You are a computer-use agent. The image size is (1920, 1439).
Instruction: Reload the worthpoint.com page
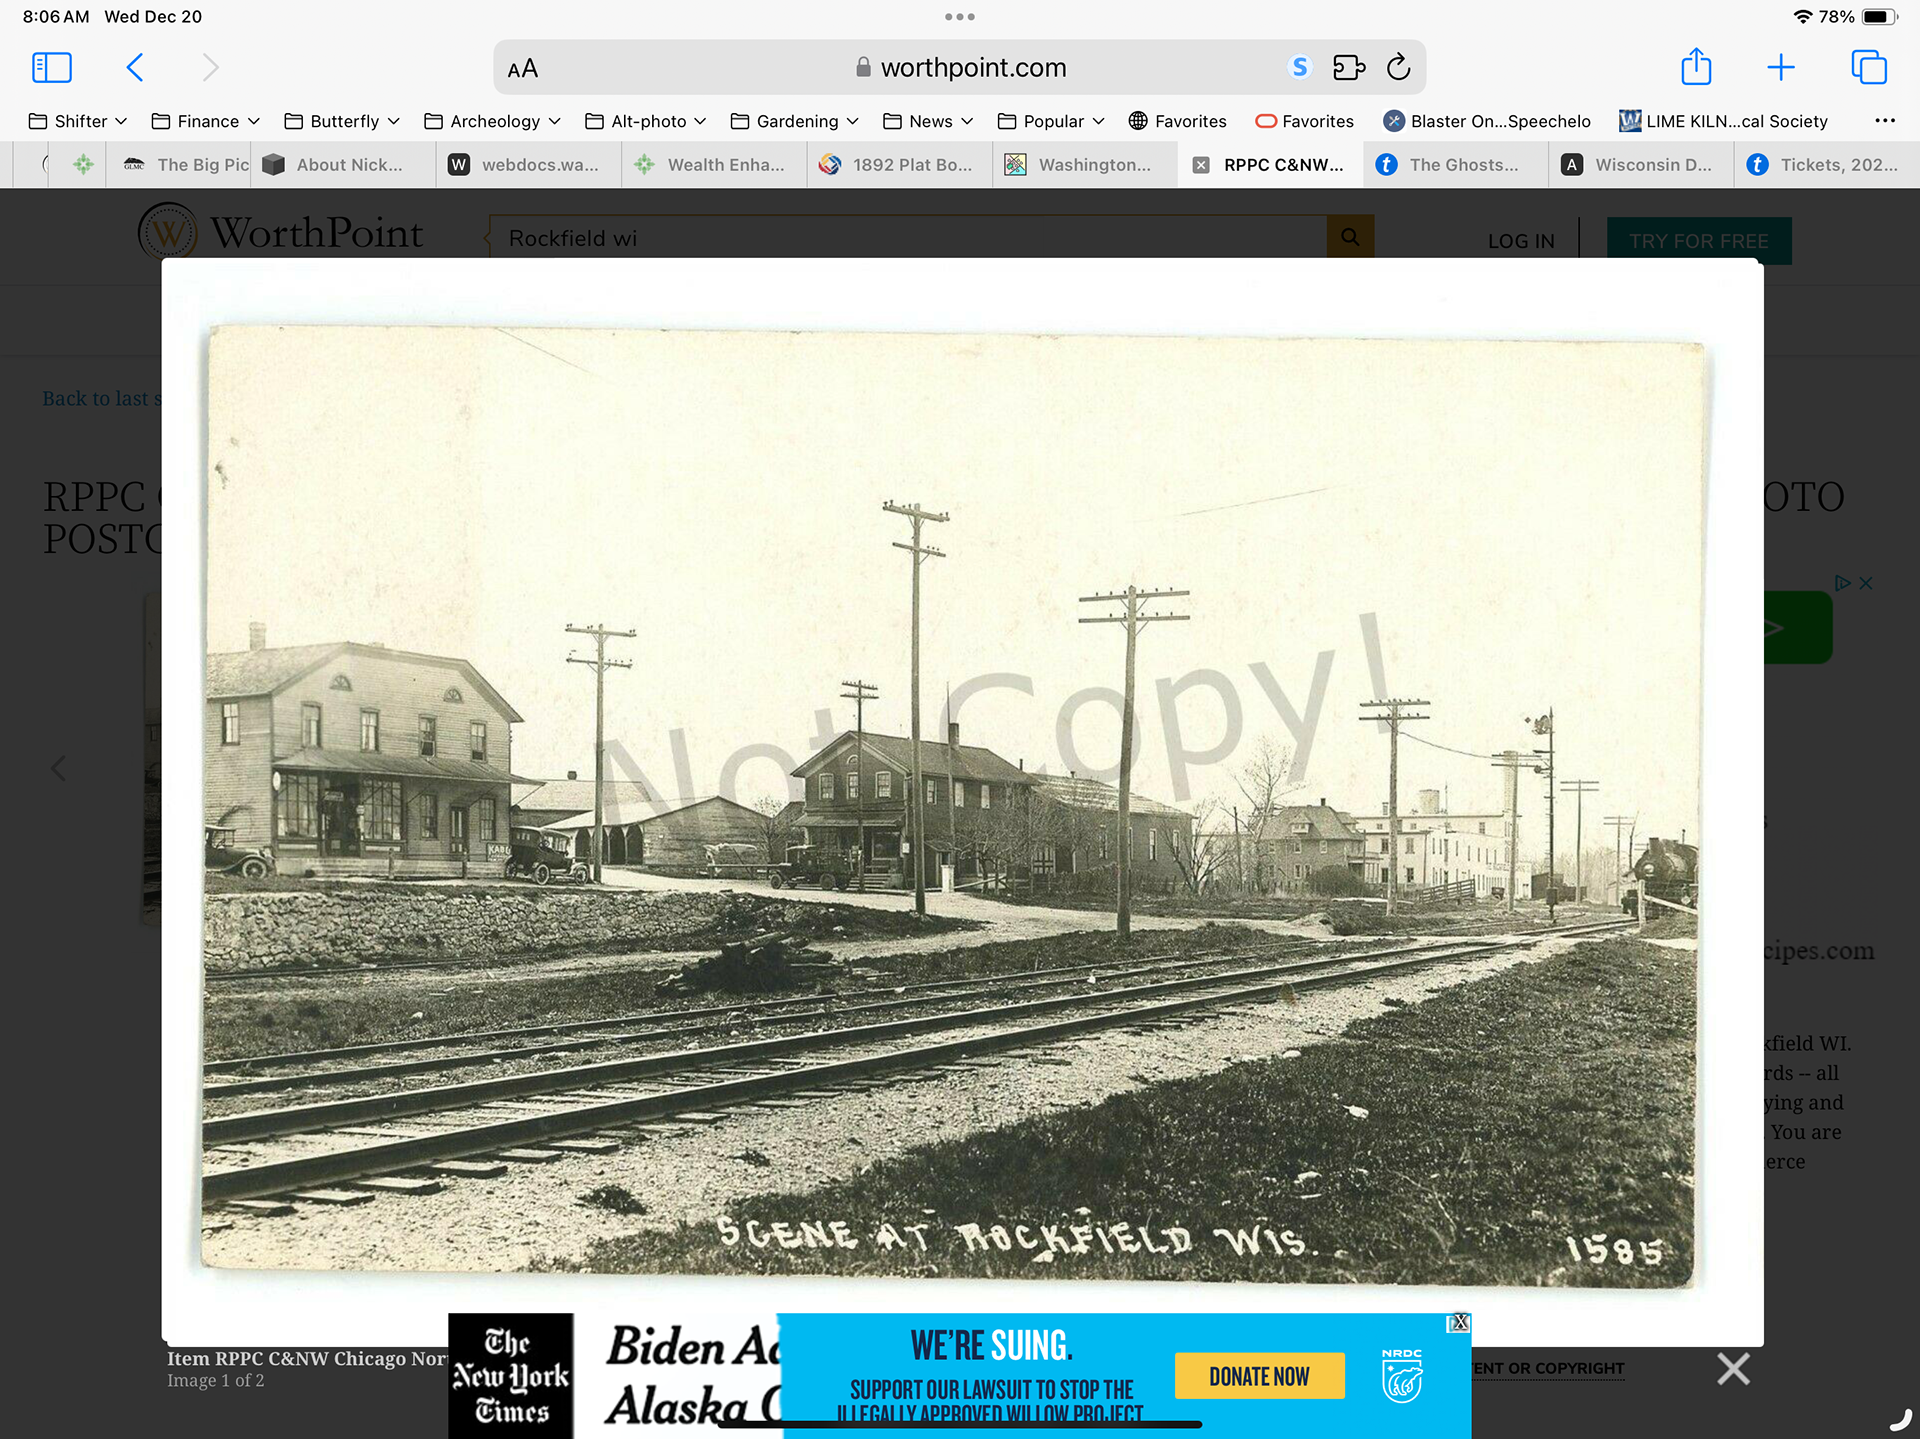(x=1398, y=67)
